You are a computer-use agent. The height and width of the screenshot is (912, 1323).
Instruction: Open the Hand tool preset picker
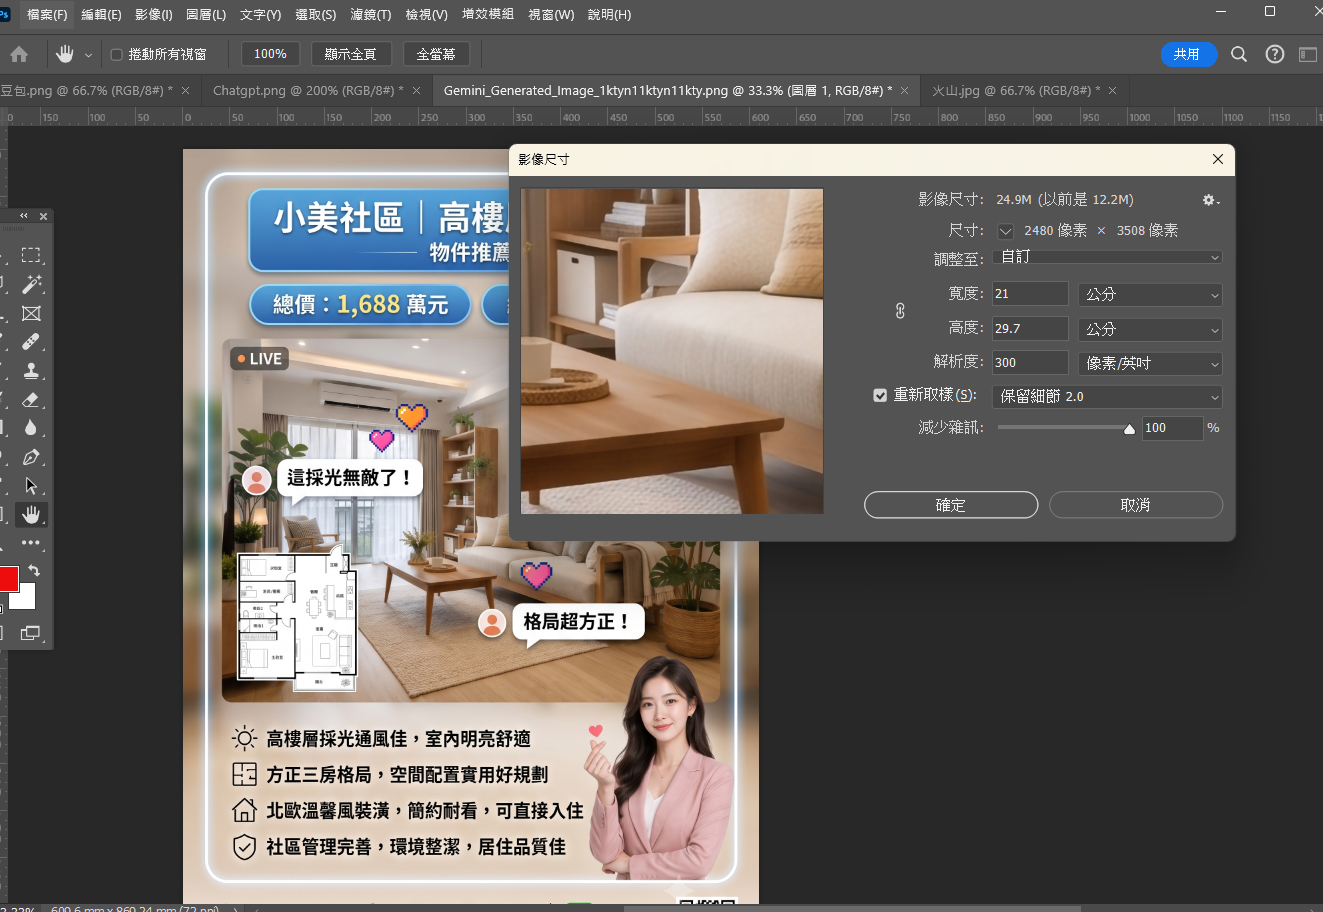(x=88, y=55)
